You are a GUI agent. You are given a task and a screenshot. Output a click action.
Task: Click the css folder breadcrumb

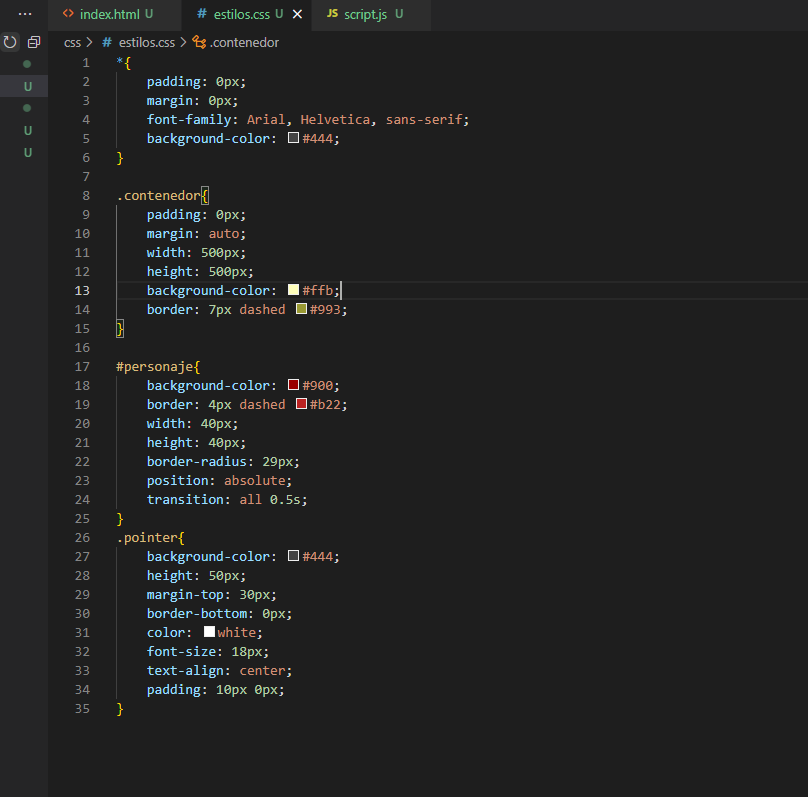(72, 43)
